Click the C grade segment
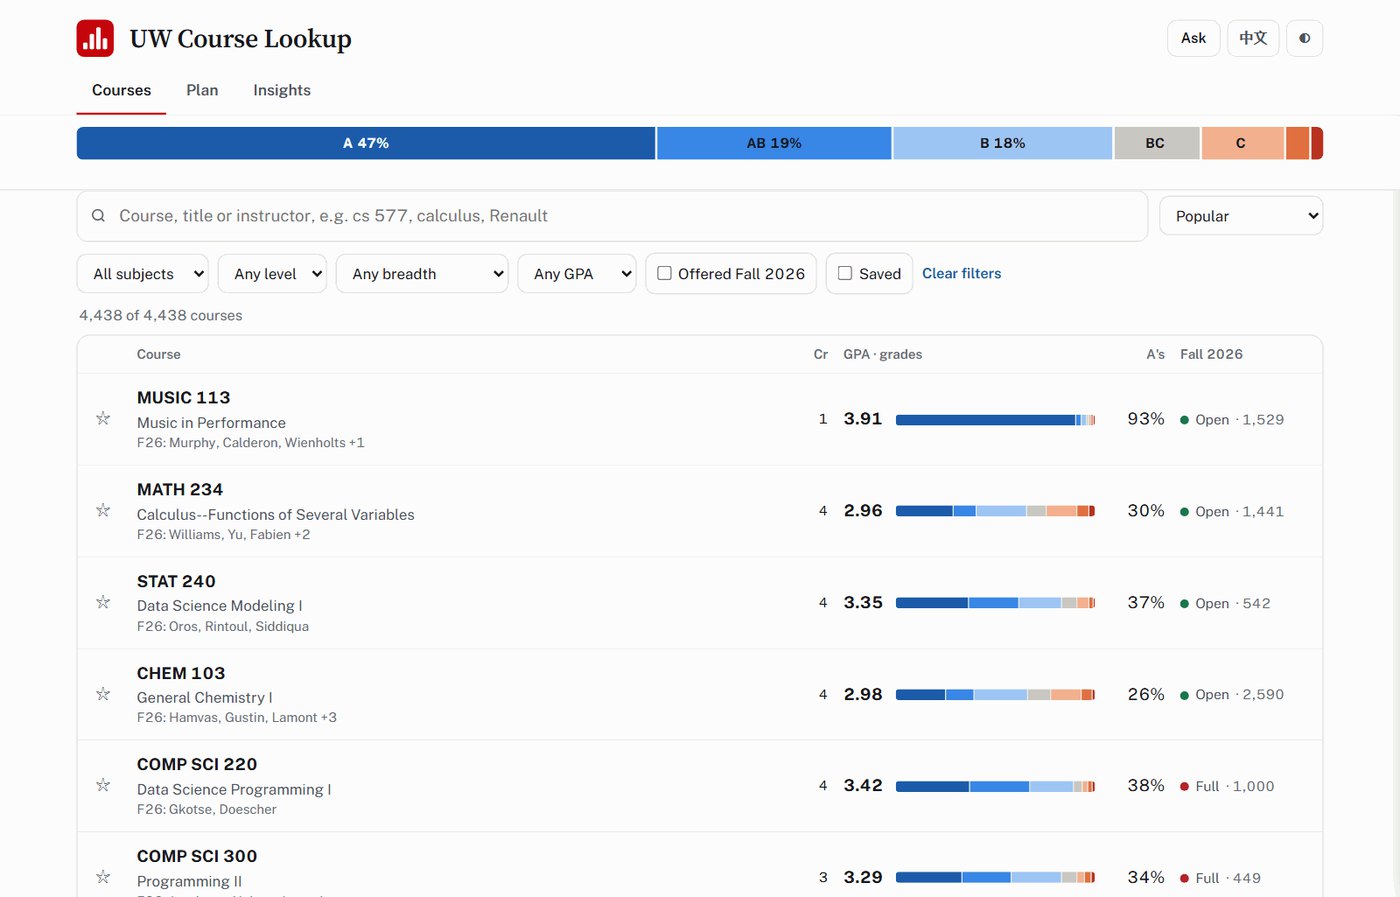Viewport: 1400px width, 897px height. tap(1242, 143)
